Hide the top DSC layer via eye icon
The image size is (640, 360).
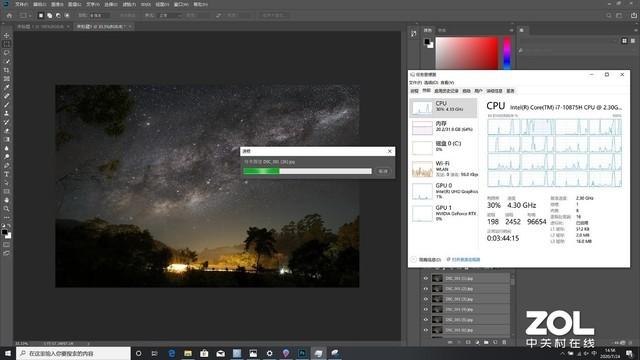[426, 278]
